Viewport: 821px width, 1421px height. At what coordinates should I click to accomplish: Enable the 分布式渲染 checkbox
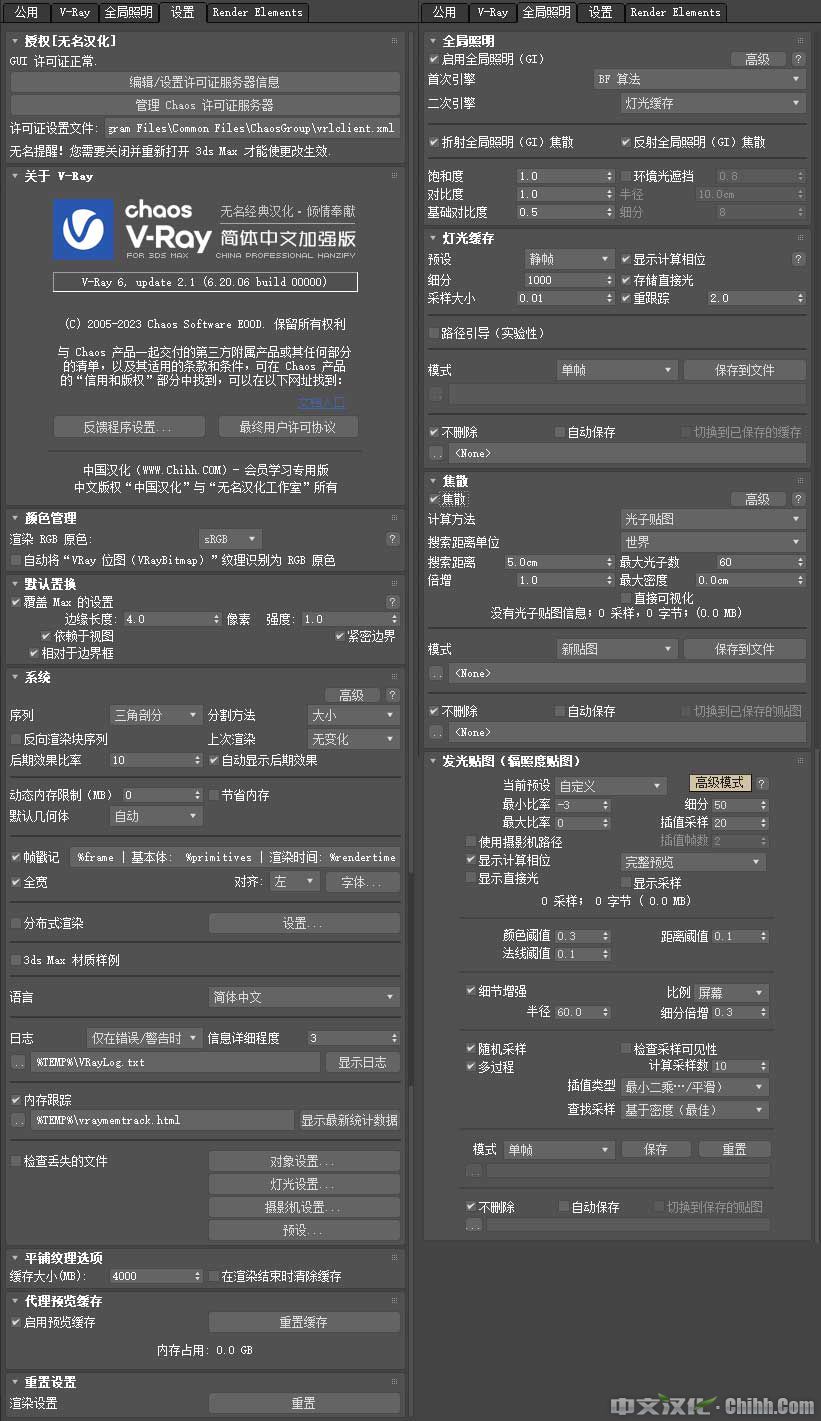(x=15, y=923)
